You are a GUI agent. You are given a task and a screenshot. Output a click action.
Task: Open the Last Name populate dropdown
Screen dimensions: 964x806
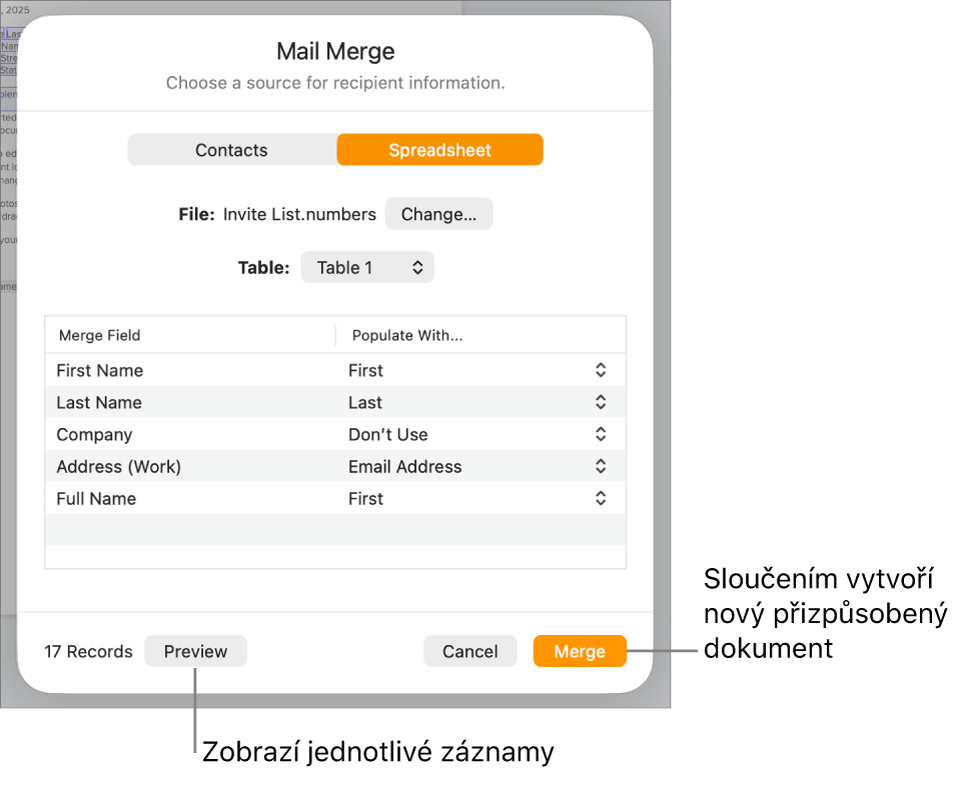click(600, 402)
